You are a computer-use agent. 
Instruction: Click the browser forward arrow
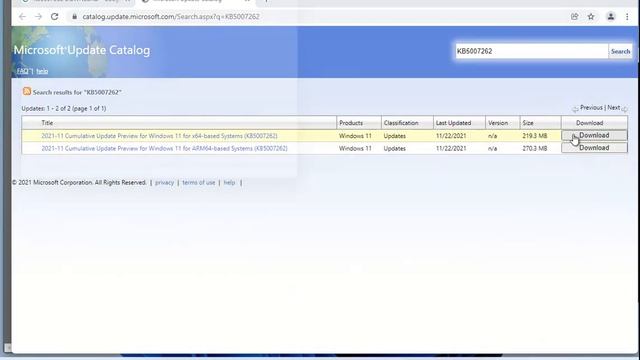[38, 17]
